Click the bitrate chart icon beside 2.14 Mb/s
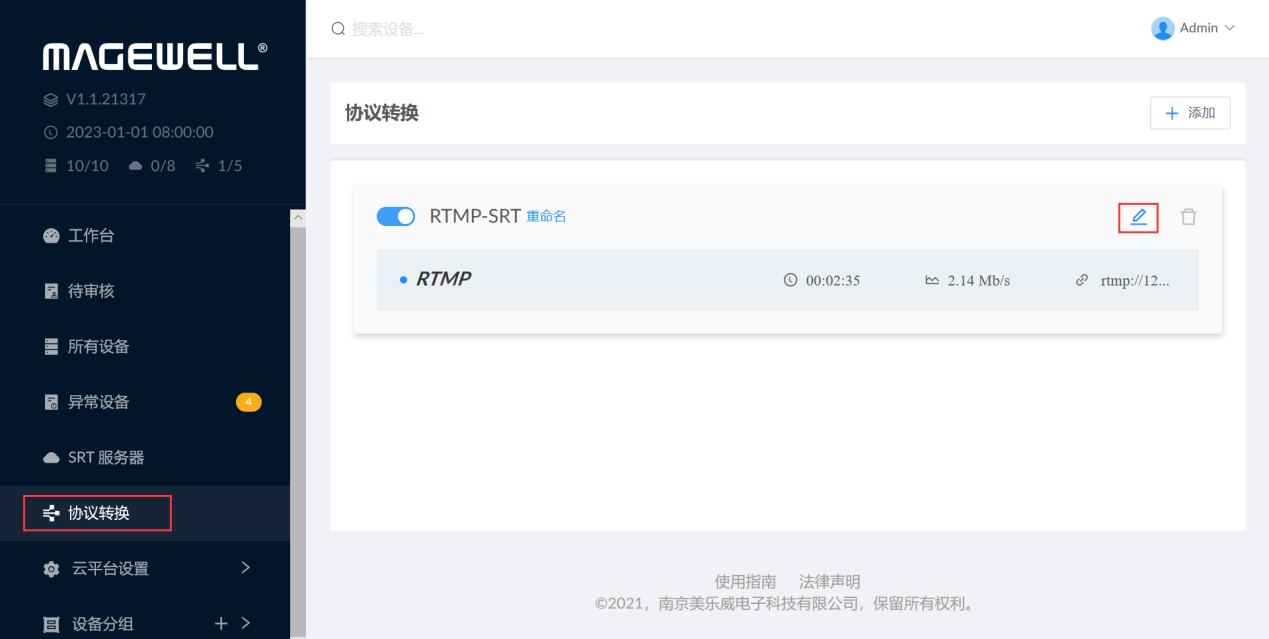The height and width of the screenshot is (639, 1269). pos(932,280)
